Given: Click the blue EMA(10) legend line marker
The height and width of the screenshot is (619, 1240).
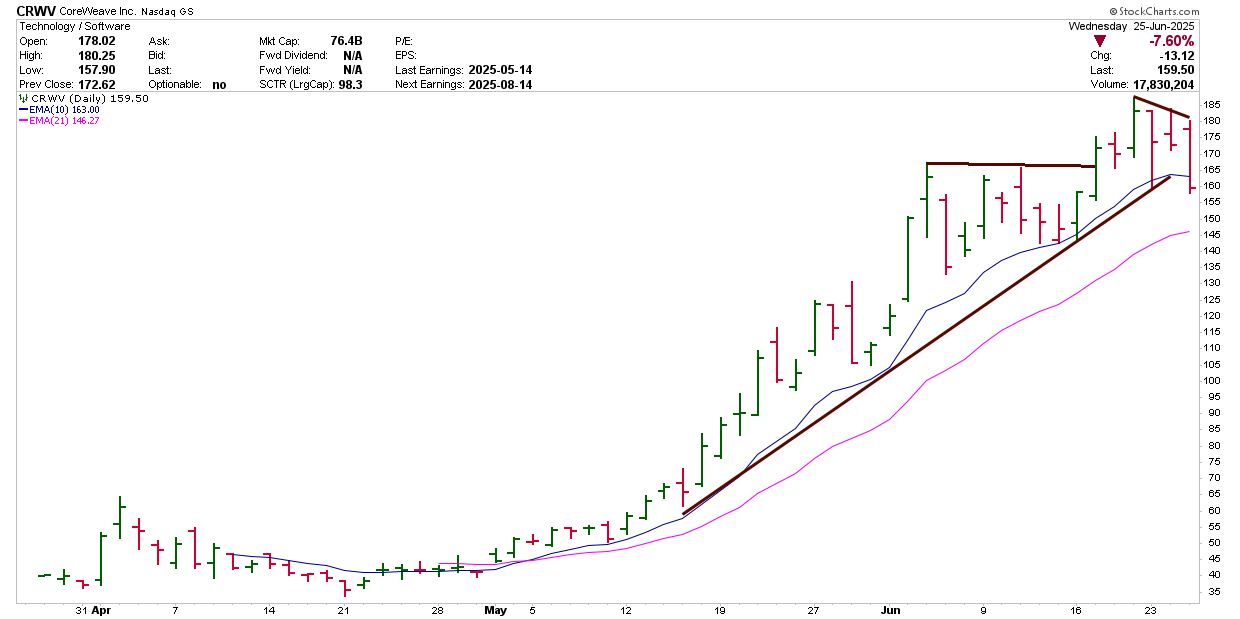Looking at the screenshot, I should (24, 110).
